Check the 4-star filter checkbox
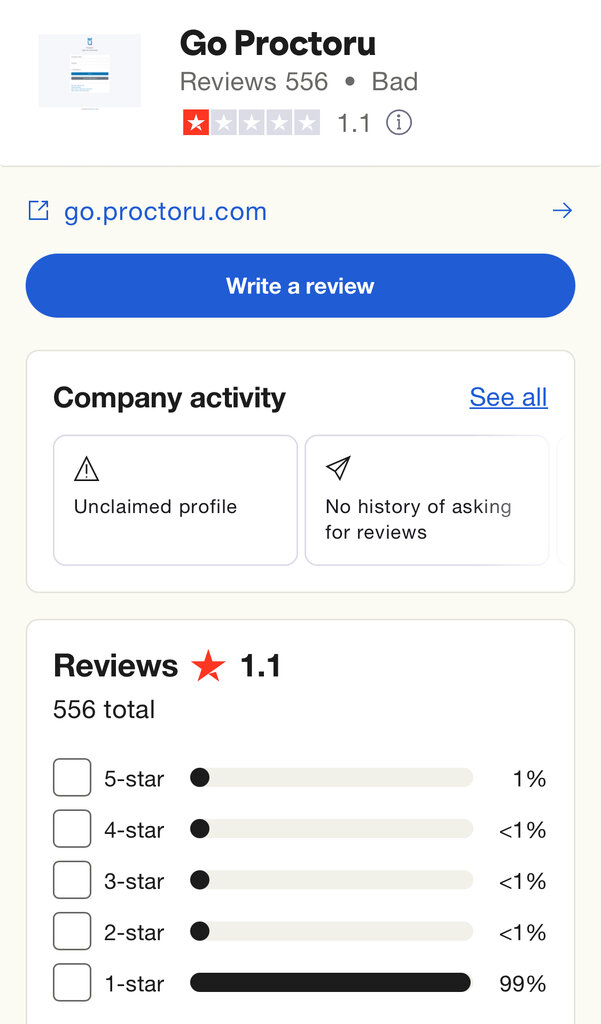 tap(72, 829)
